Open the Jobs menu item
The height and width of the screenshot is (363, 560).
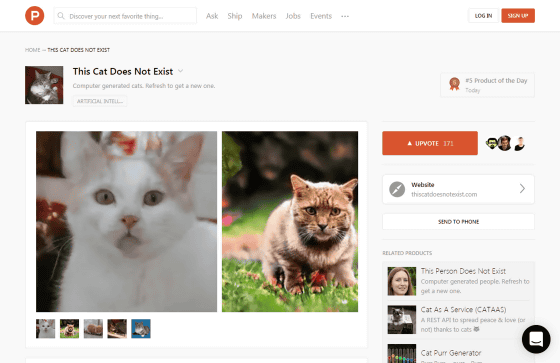pyautogui.click(x=293, y=16)
